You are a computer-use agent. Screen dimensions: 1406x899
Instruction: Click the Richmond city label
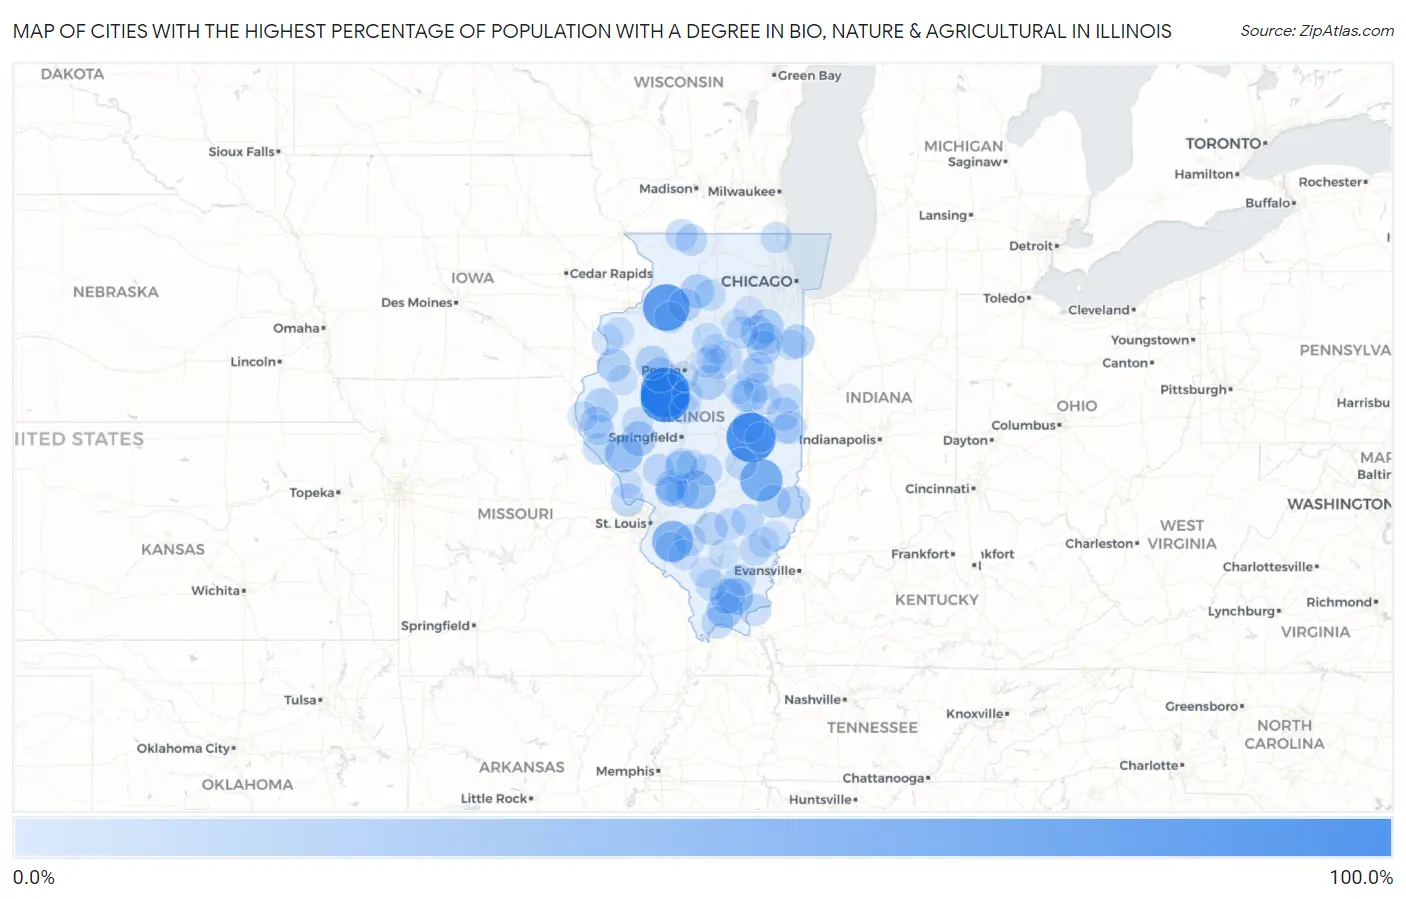(x=1340, y=602)
